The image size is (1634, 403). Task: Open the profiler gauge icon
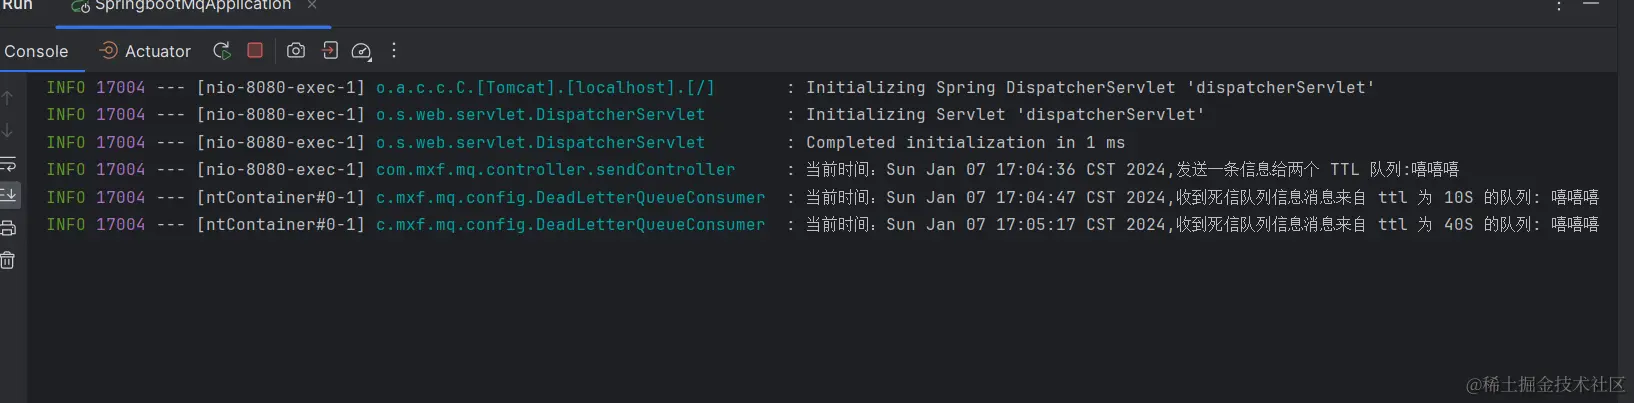pos(362,51)
